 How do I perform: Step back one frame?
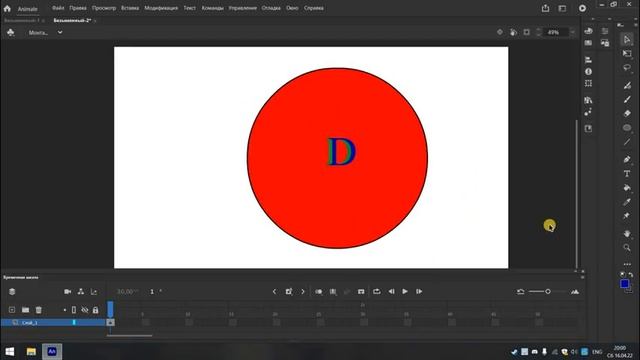(x=391, y=291)
